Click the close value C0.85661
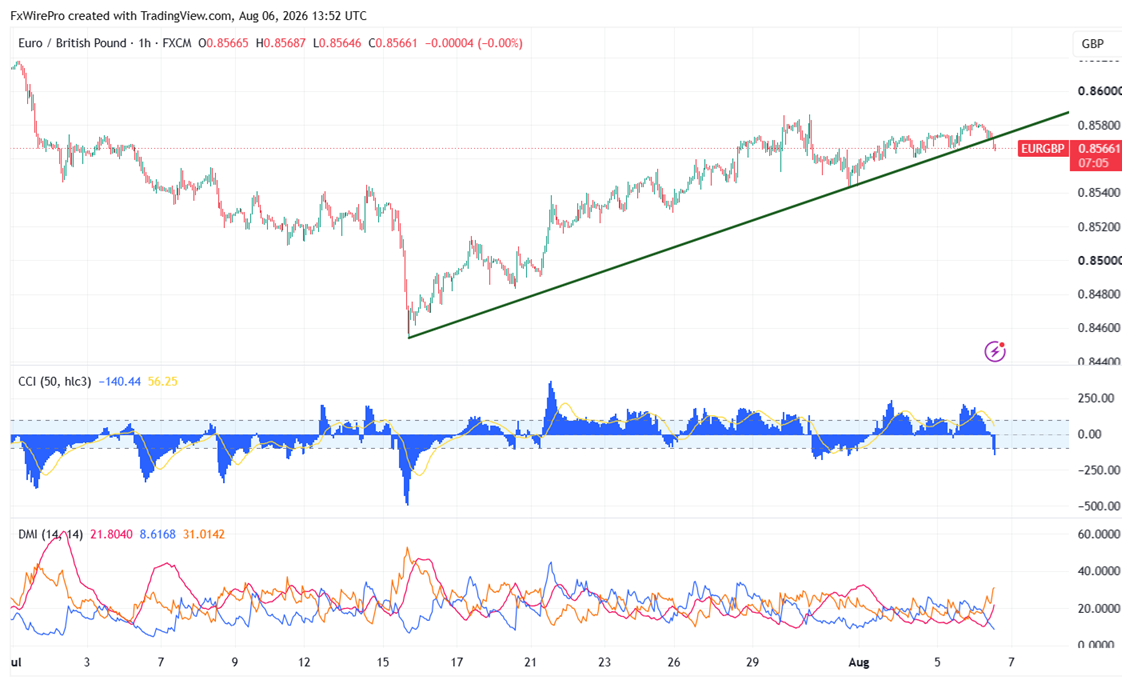 [393, 43]
